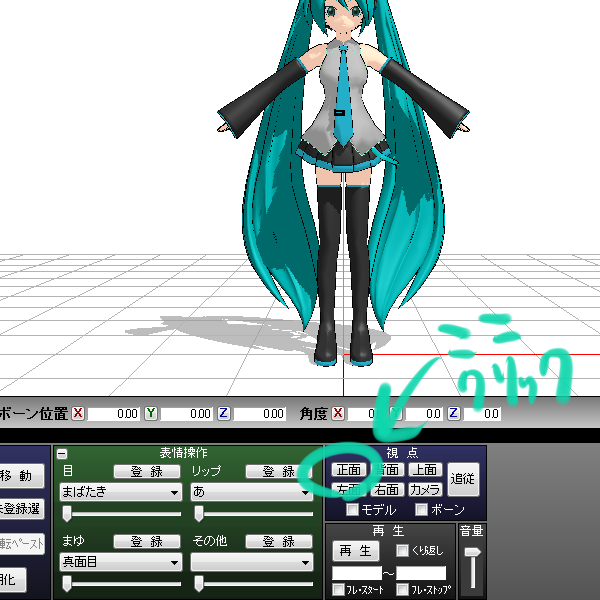Switch view to 右面 (right)

pyautogui.click(x=387, y=489)
